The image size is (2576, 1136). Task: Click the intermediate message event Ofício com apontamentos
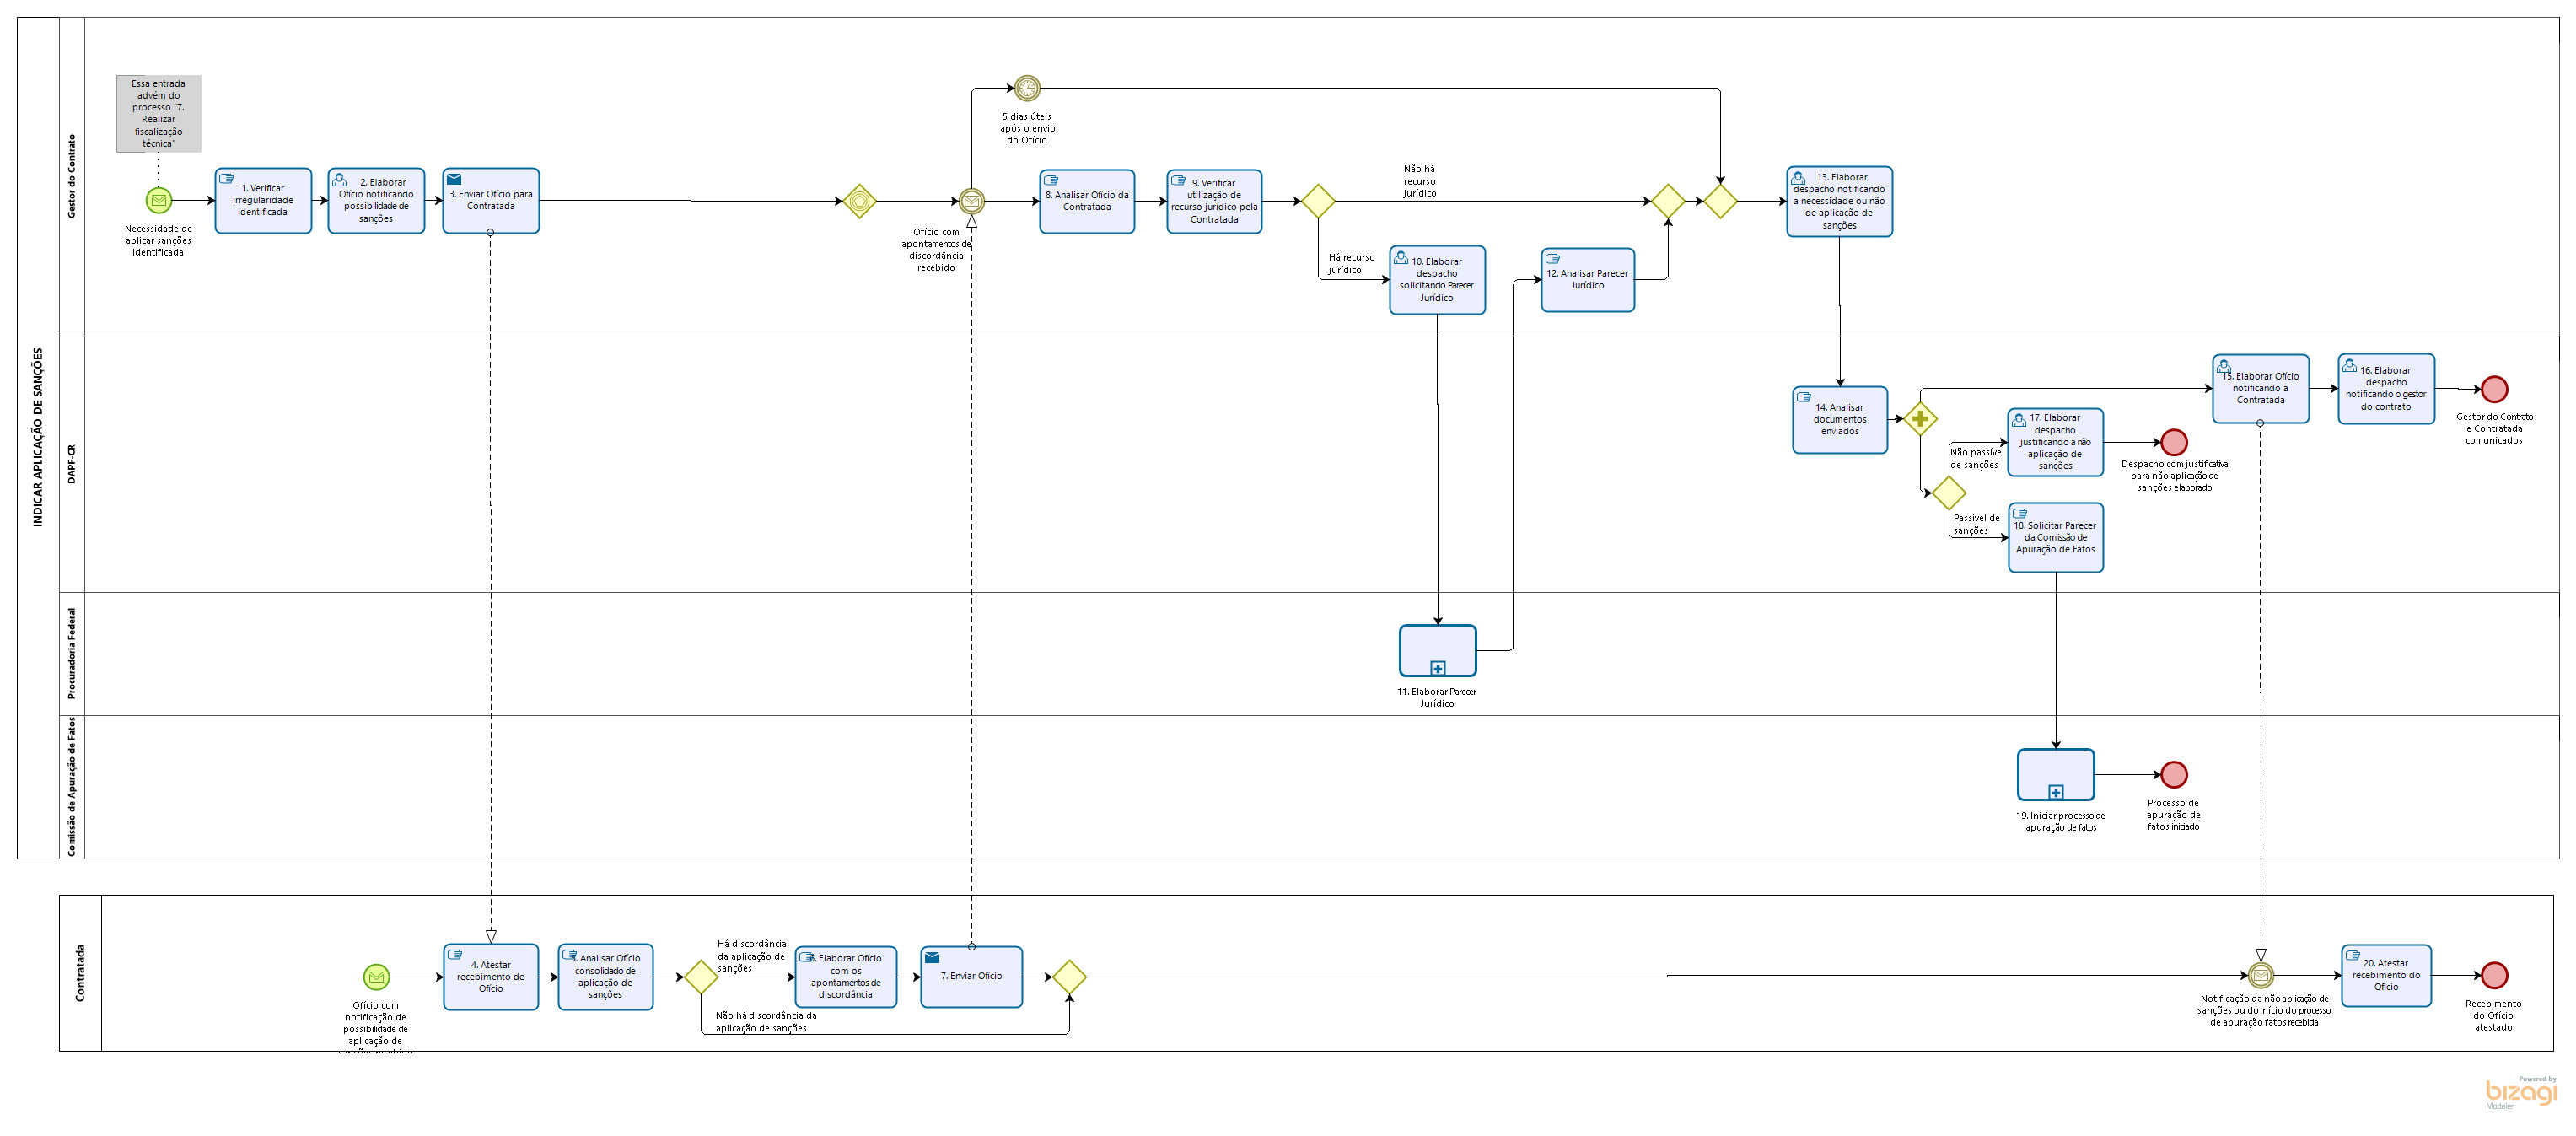coord(971,201)
